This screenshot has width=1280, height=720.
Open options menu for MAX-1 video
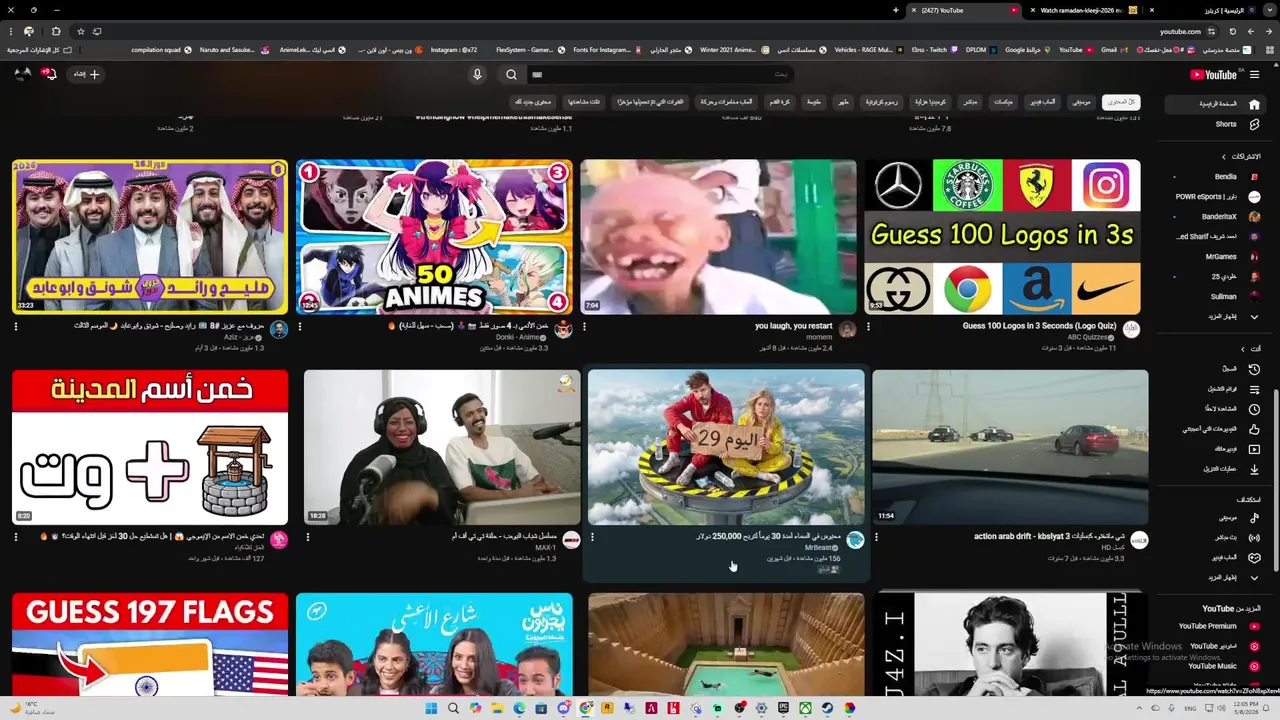tap(308, 537)
